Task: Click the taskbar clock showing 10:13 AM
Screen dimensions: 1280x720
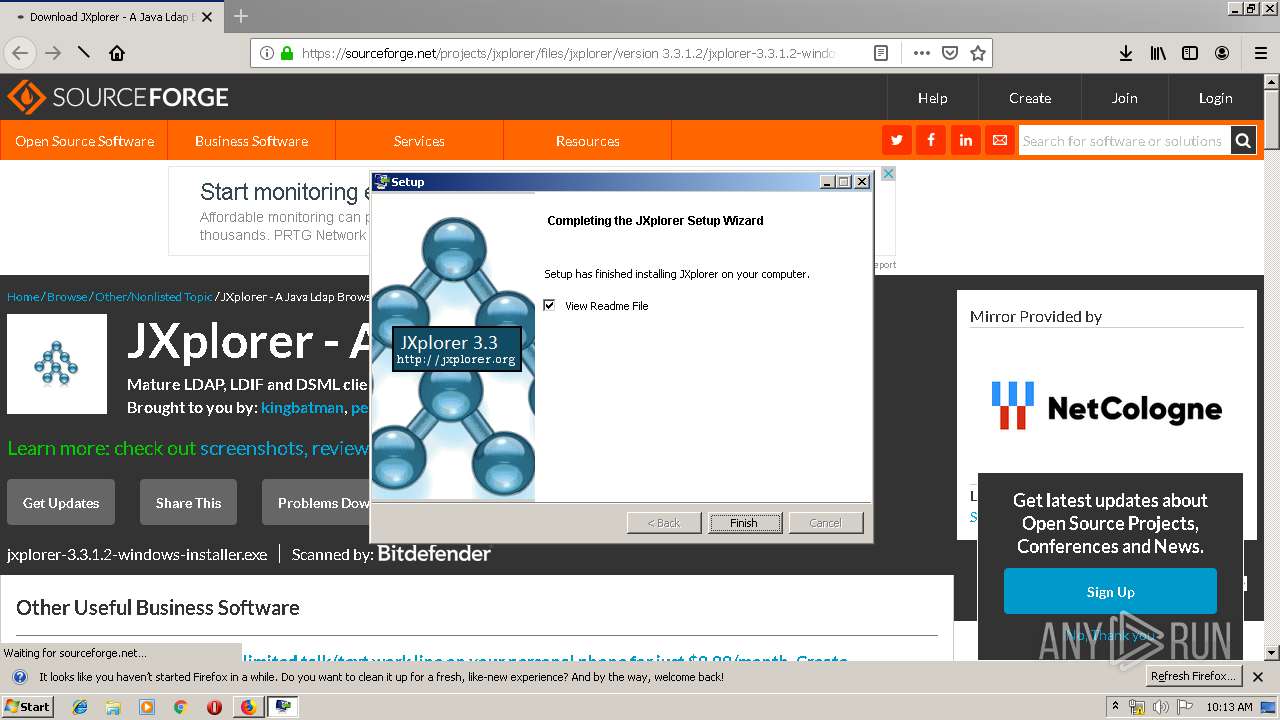Action: click(x=1229, y=706)
